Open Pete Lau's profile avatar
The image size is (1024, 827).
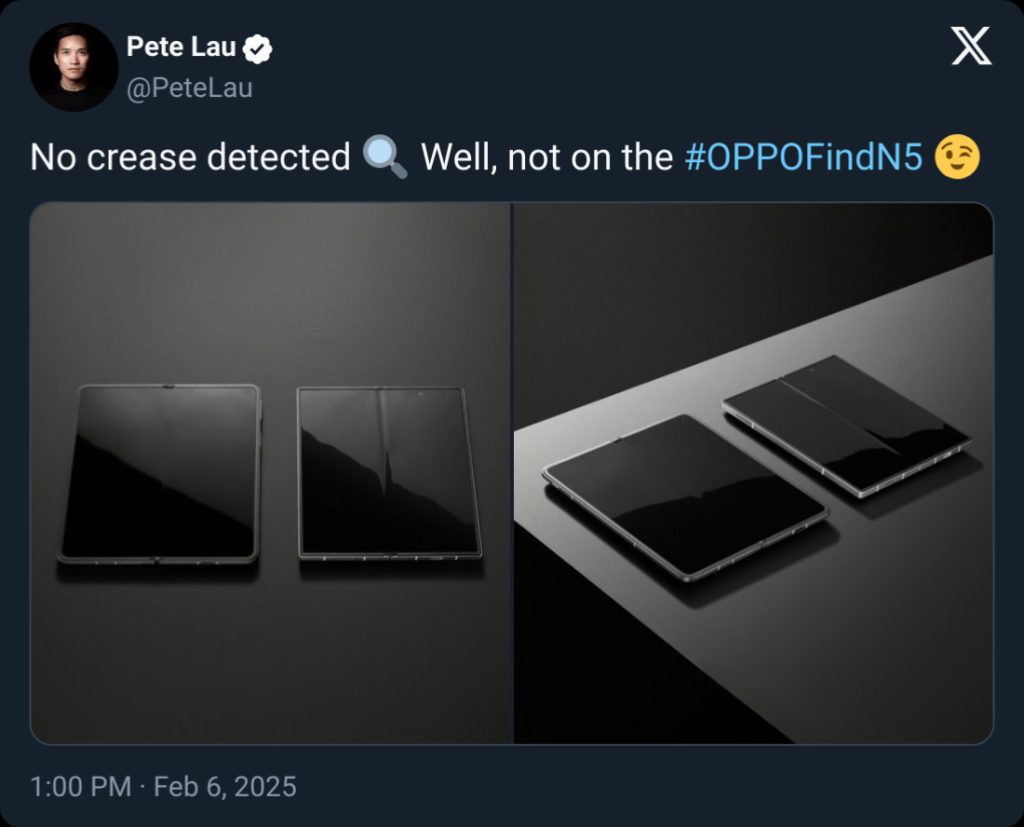point(74,66)
